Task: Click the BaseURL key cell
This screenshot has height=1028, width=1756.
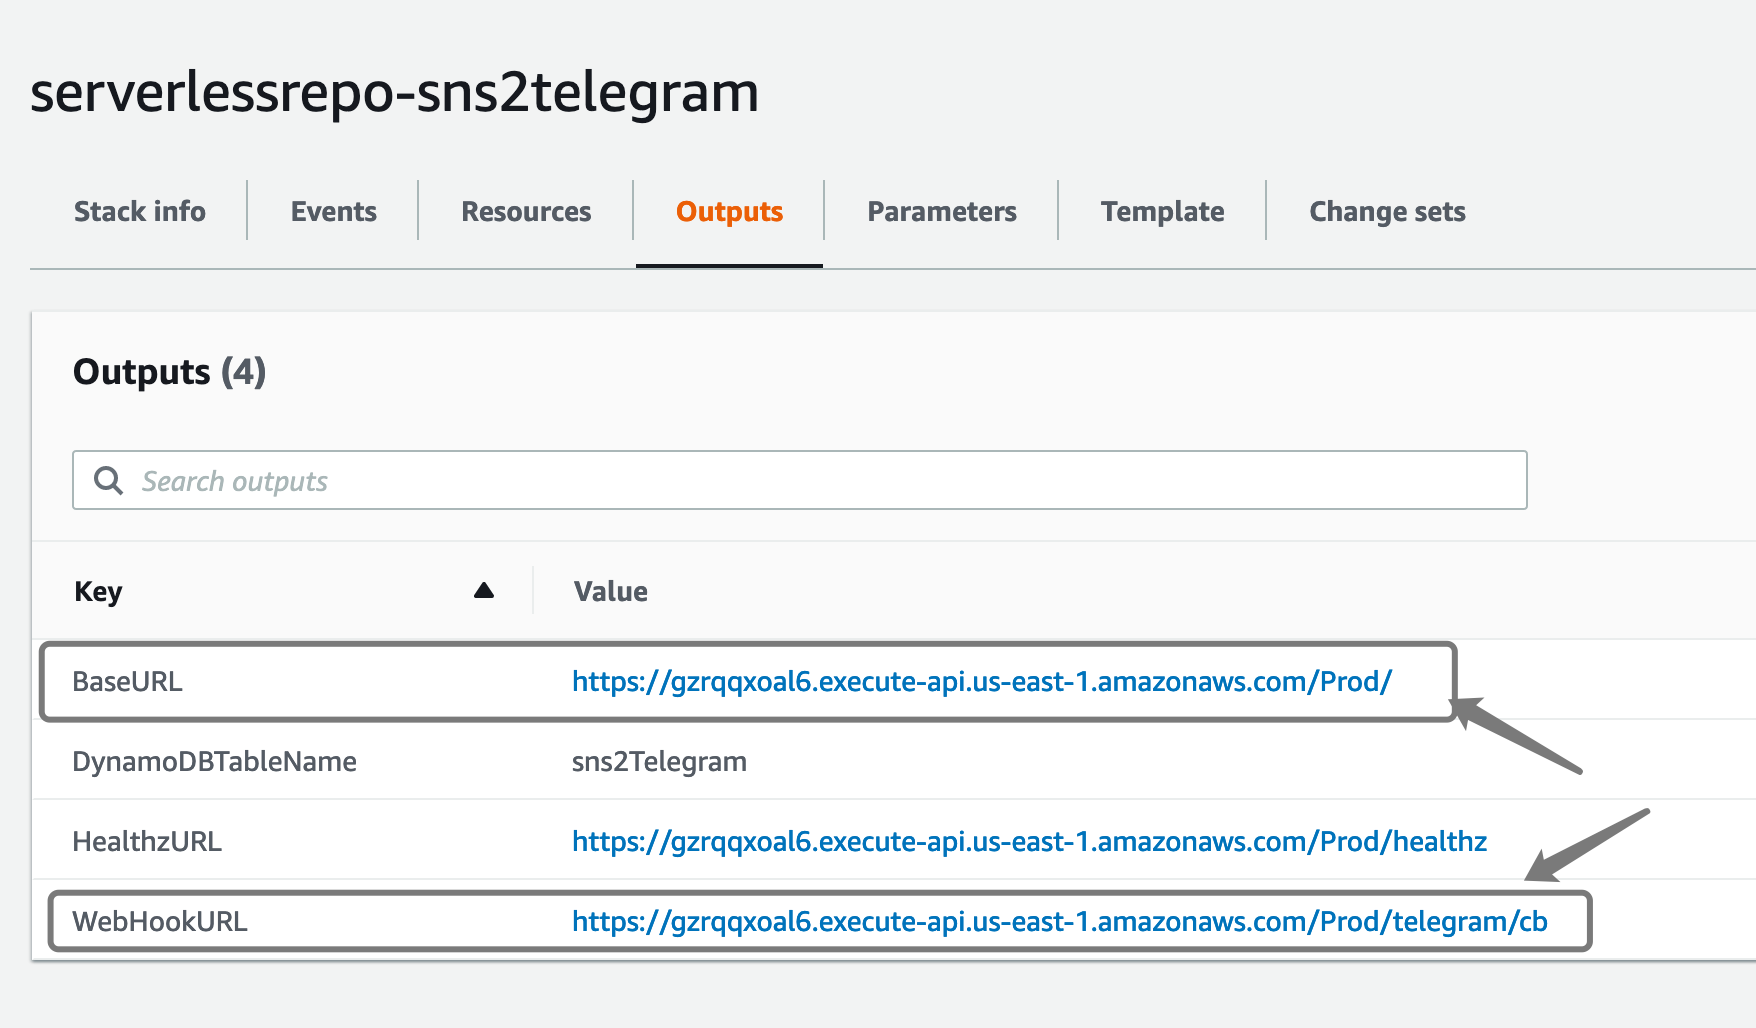Action: [x=127, y=682]
